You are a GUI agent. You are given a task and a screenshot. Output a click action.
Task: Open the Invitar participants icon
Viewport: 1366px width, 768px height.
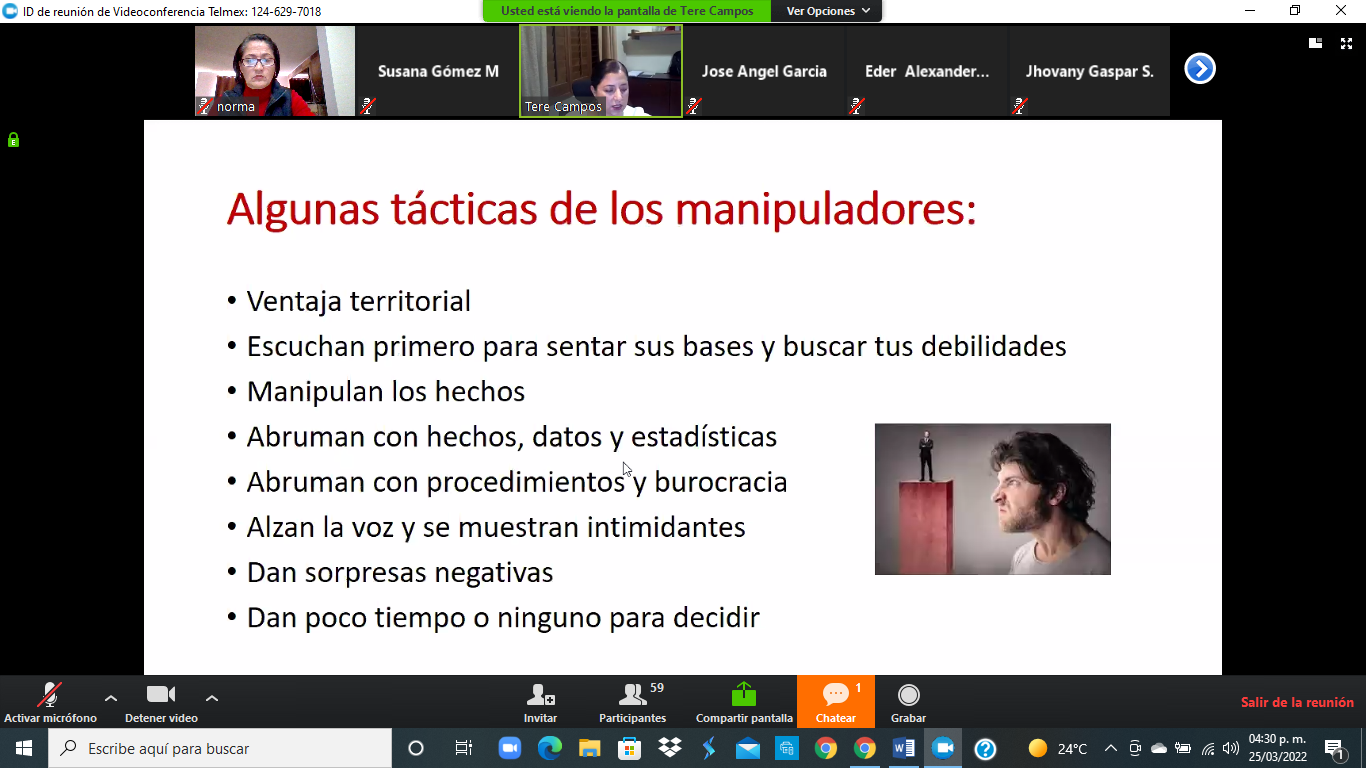click(x=540, y=695)
